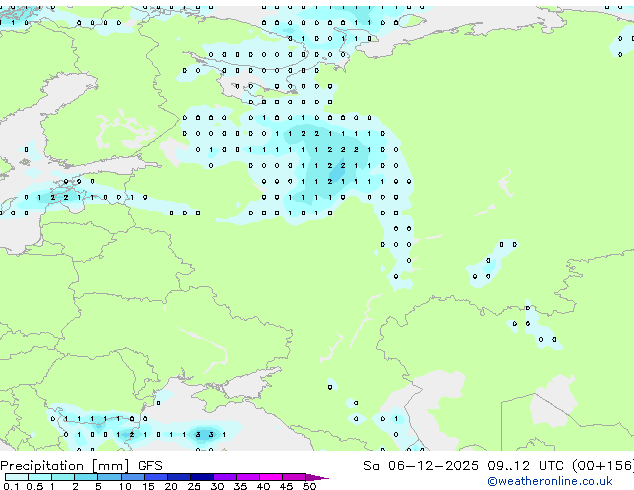Select the 25–30 mm legend color swatch
Screen dimensions: 634x490
point(202,477)
